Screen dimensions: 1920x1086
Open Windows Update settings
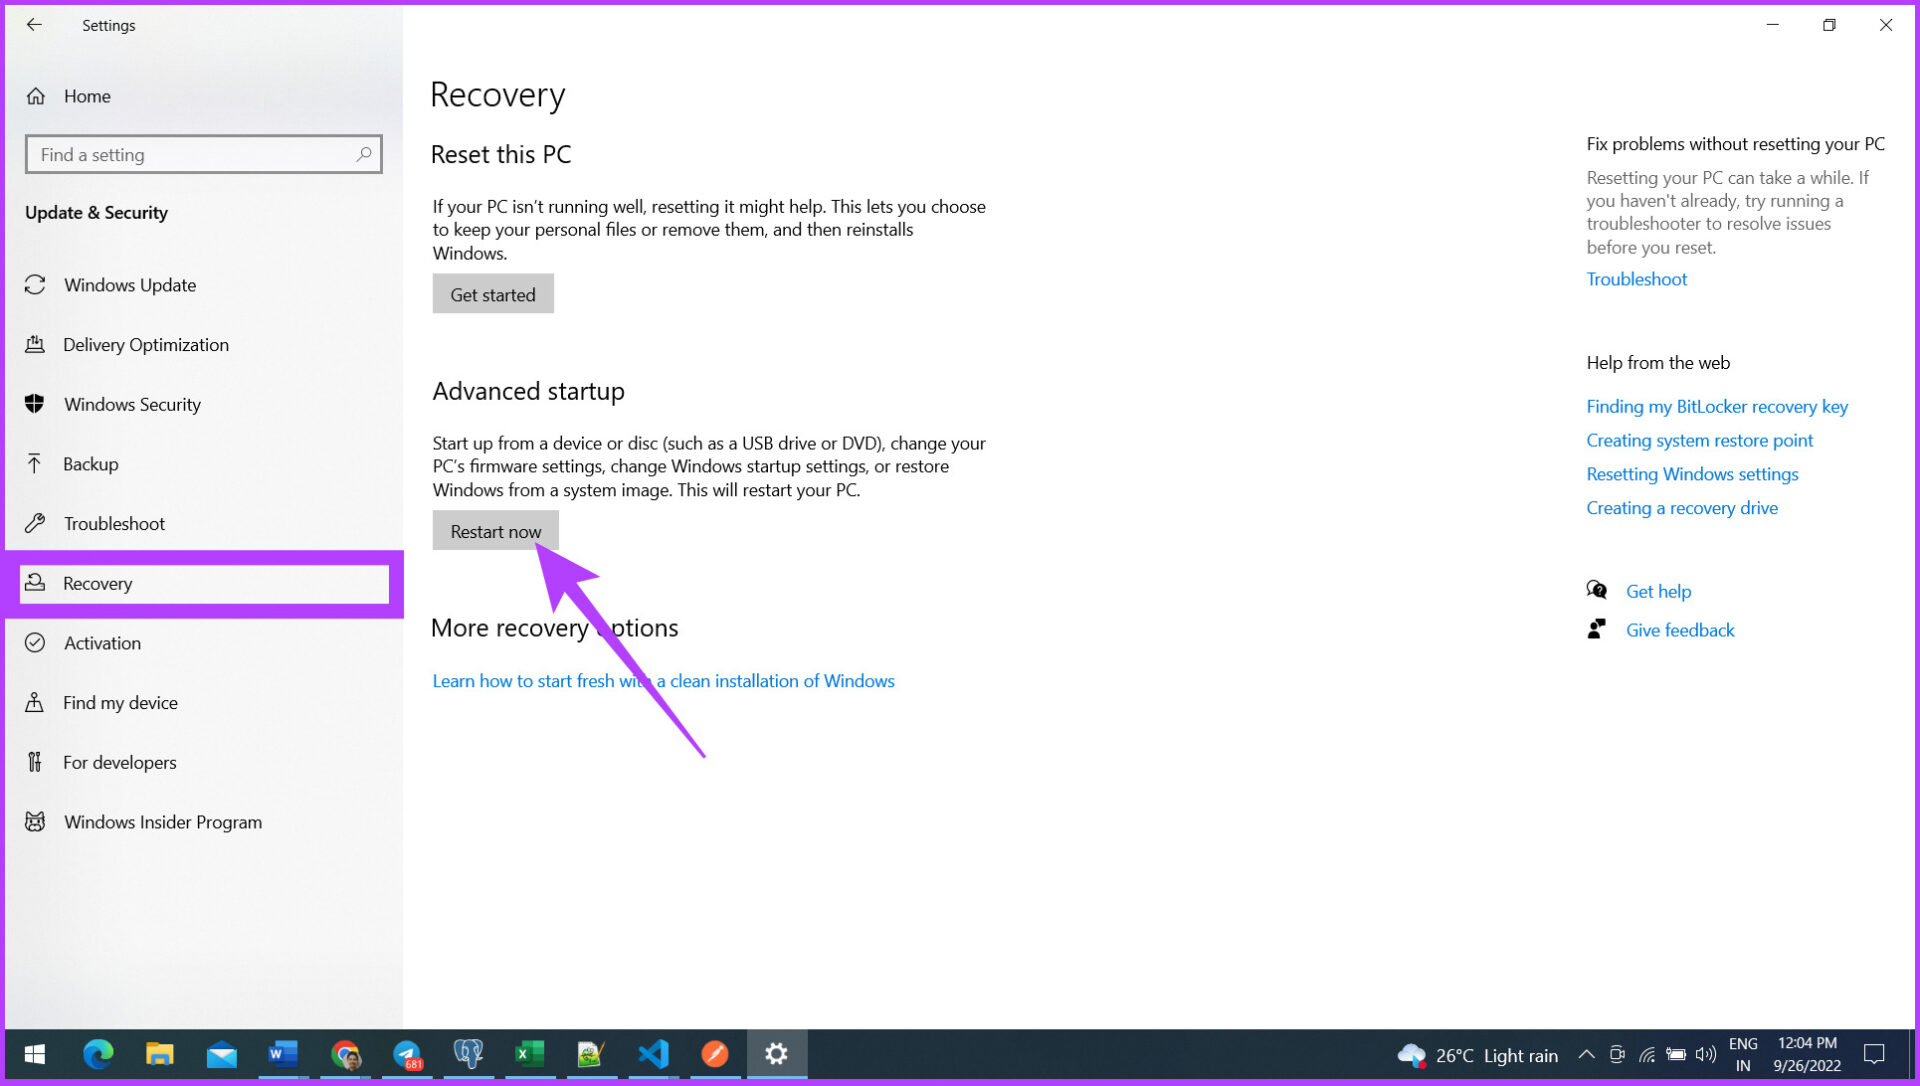129,285
